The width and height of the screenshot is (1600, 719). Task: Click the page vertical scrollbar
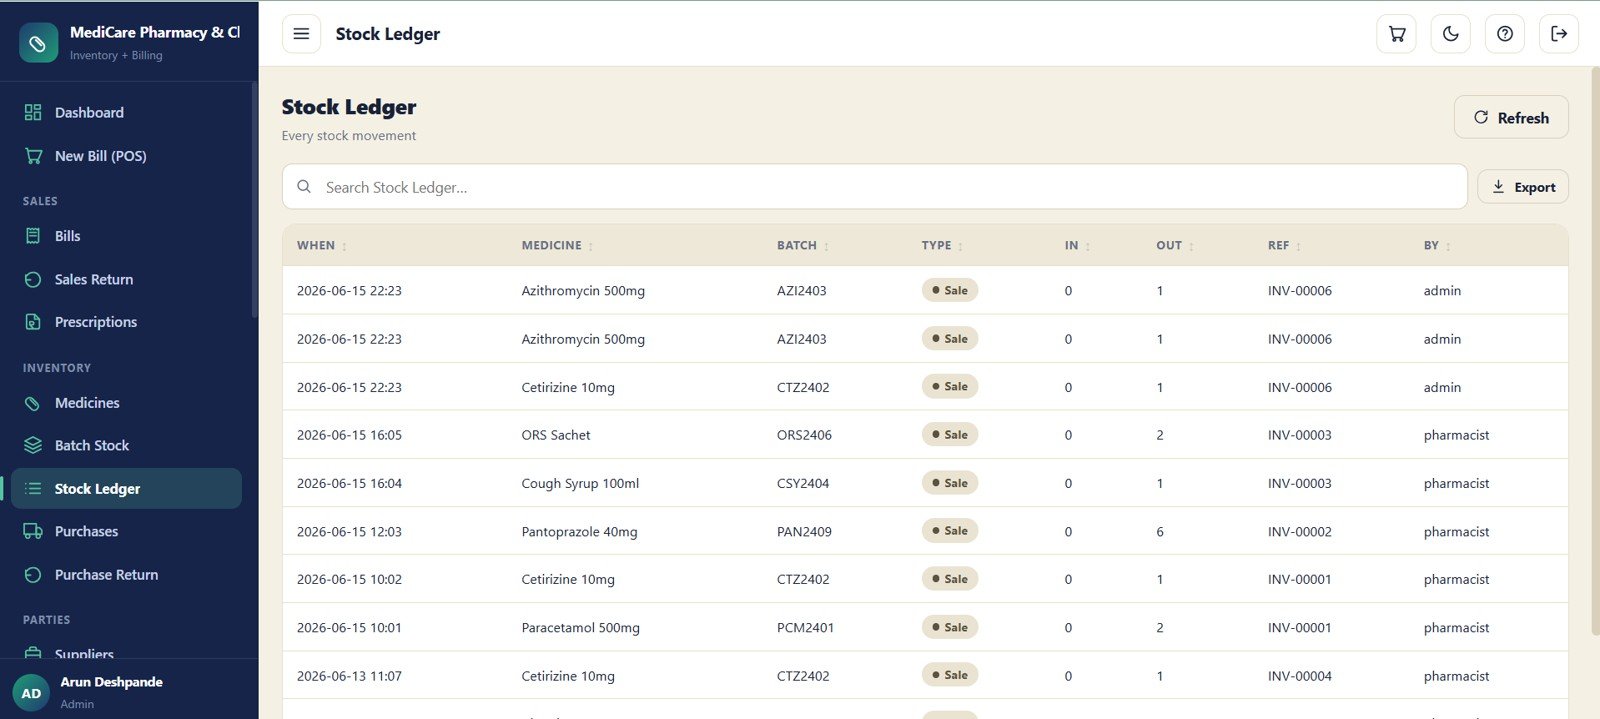(1595, 350)
